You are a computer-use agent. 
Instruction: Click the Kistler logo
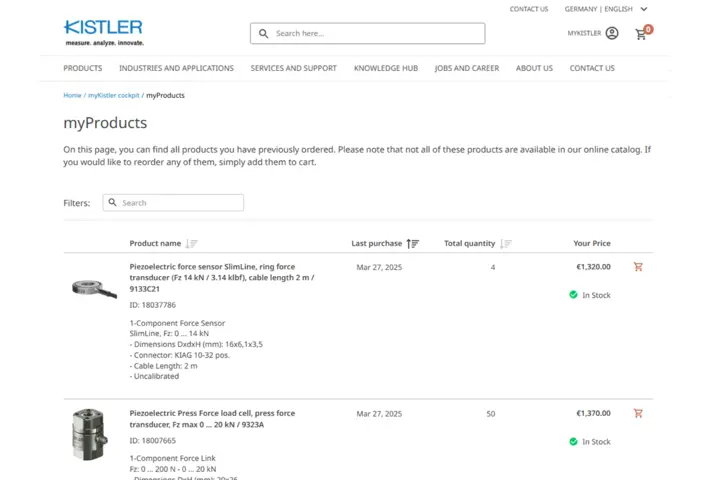pyautogui.click(x=103, y=32)
